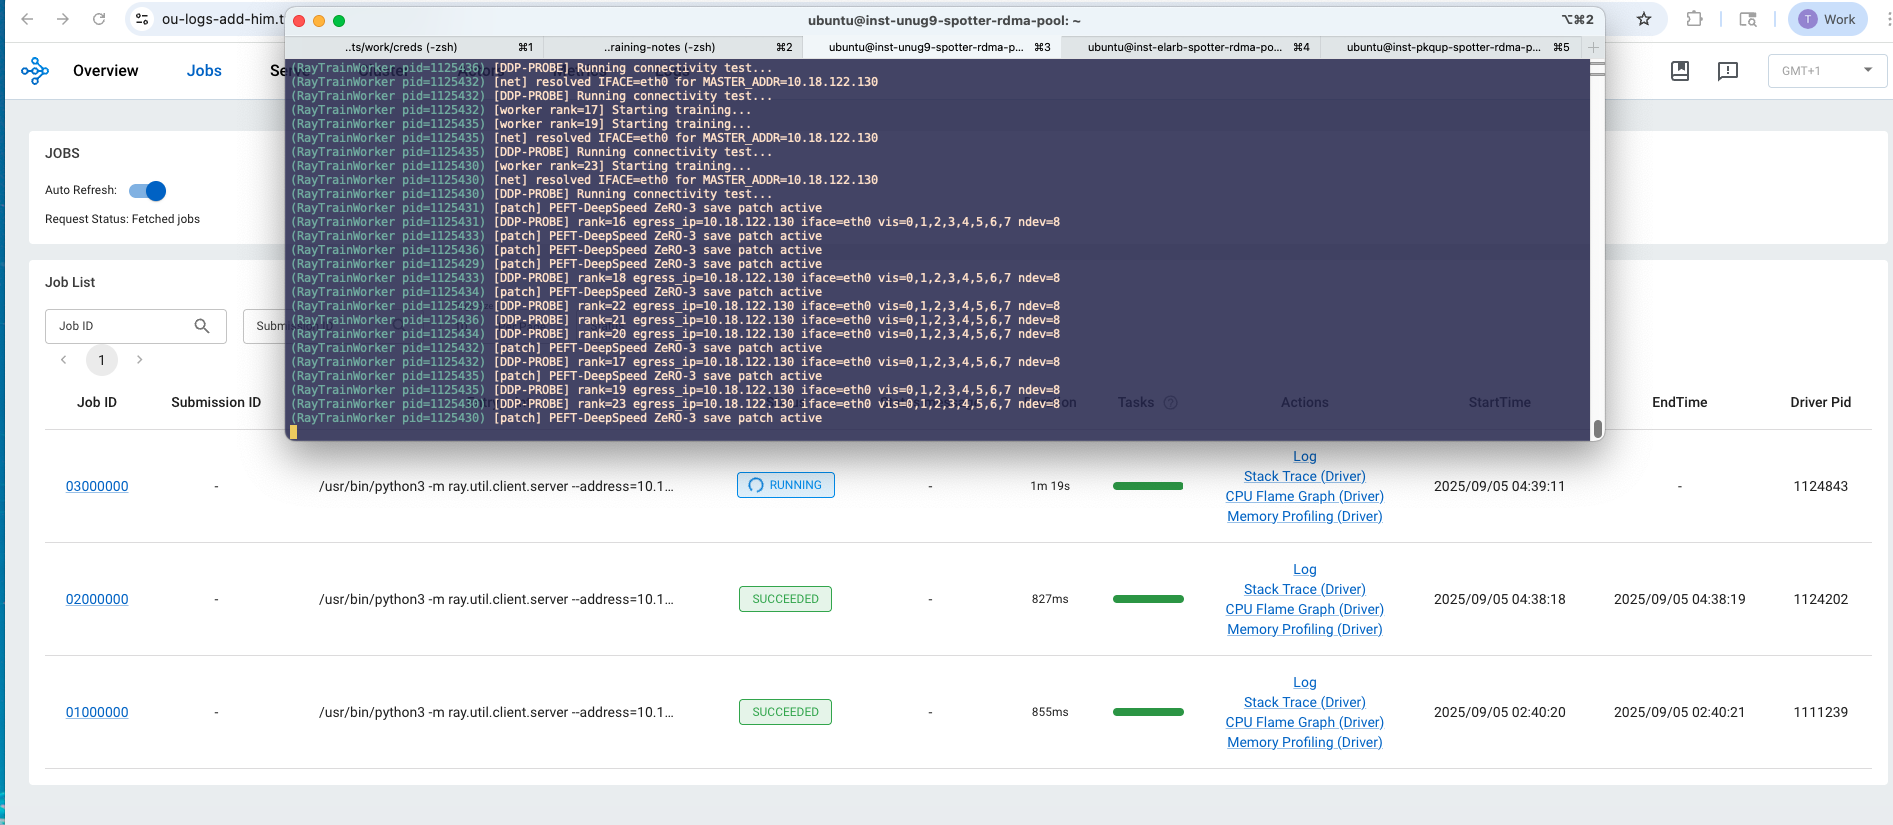1893x825 pixels.
Task: Go to previous page of job list
Action: pyautogui.click(x=64, y=360)
